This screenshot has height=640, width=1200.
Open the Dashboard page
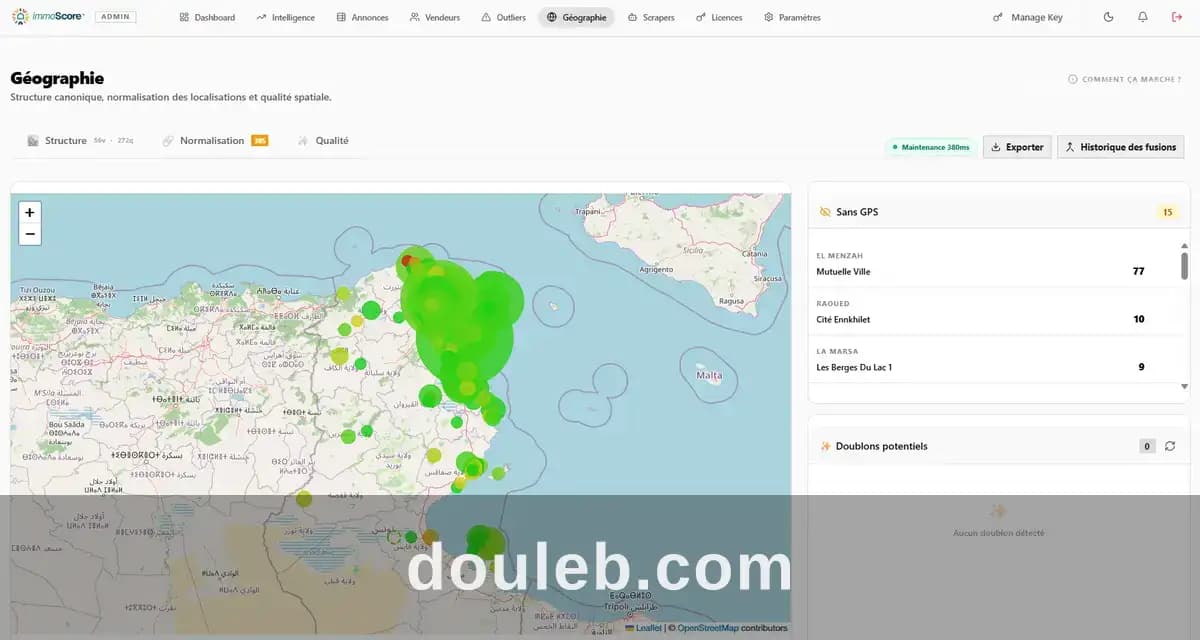click(x=207, y=17)
